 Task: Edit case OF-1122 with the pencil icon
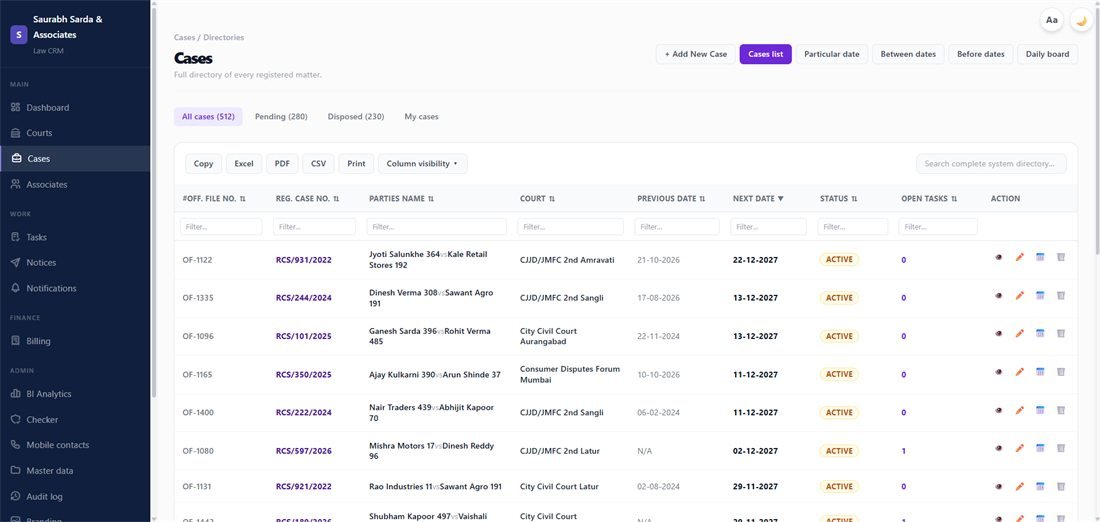click(1019, 257)
